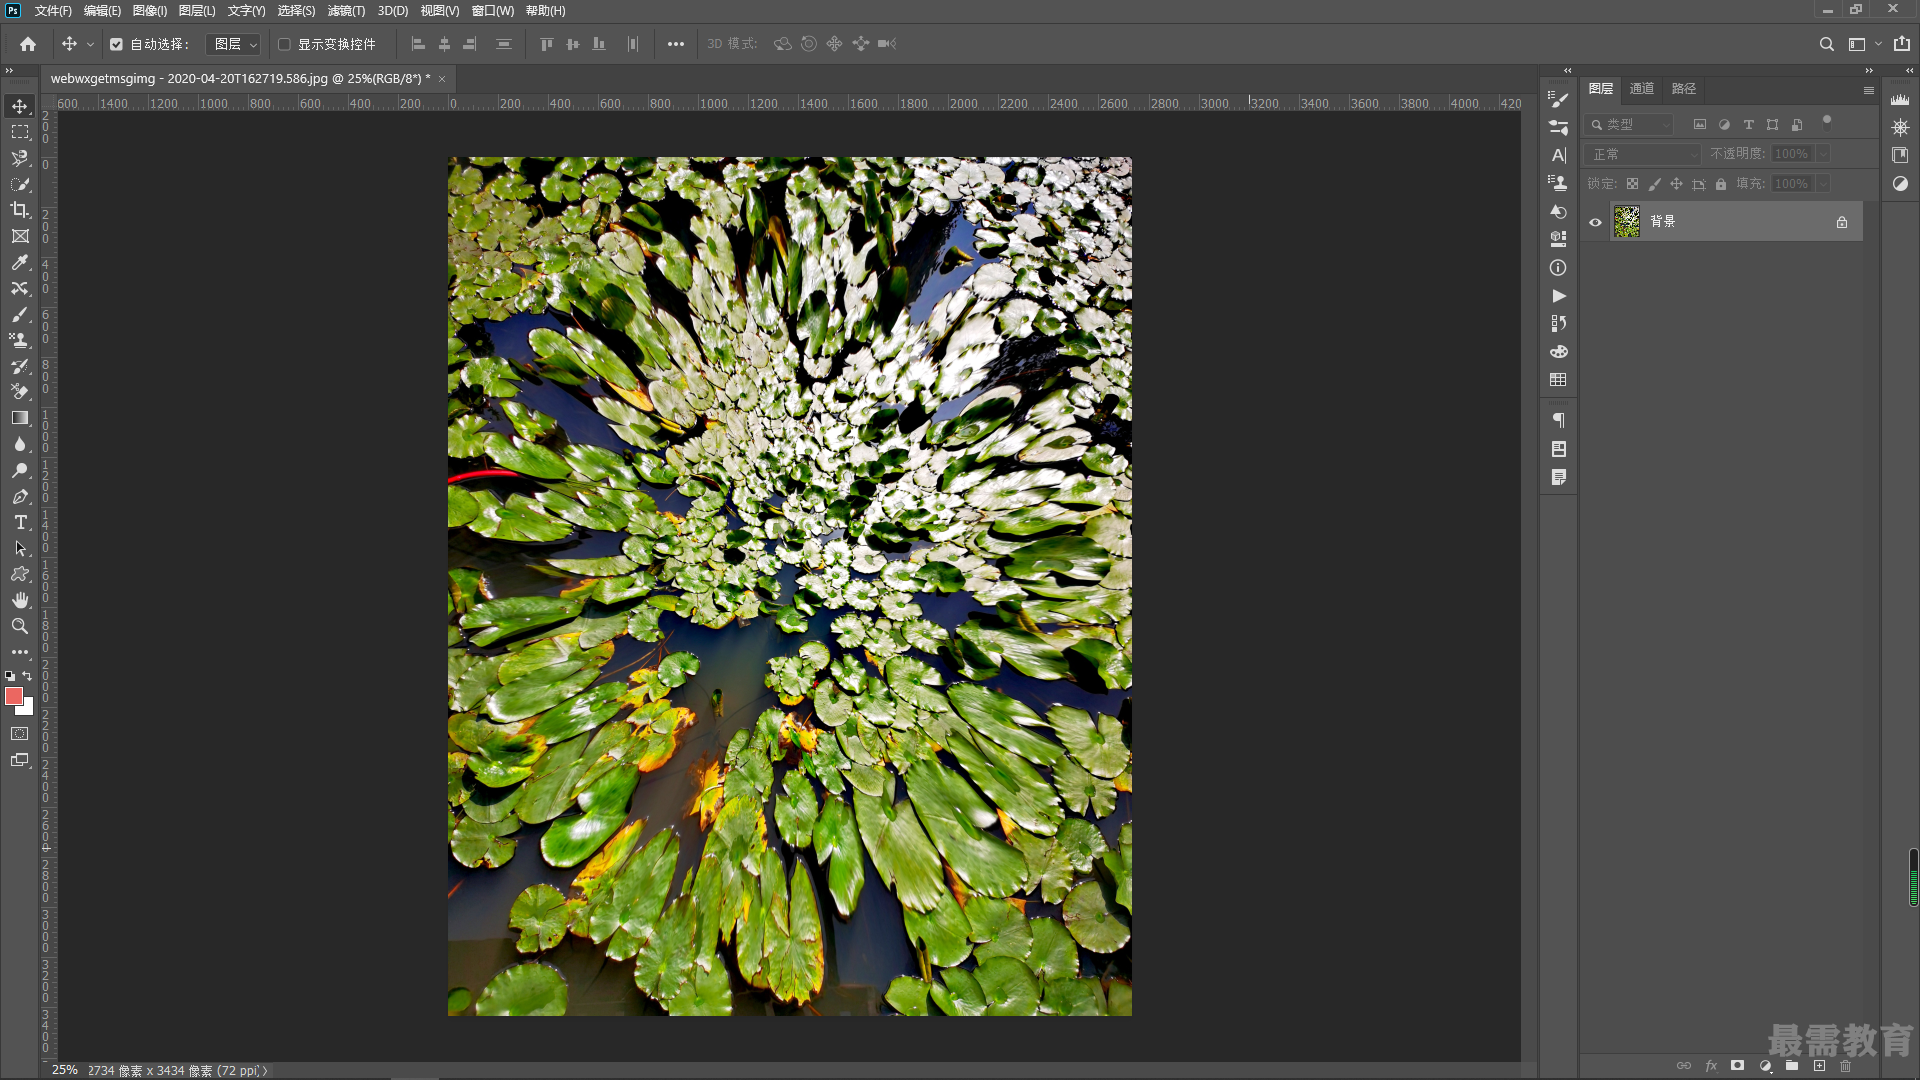1920x1080 pixels.
Task: Click the Share icon at top right
Action: click(1902, 44)
